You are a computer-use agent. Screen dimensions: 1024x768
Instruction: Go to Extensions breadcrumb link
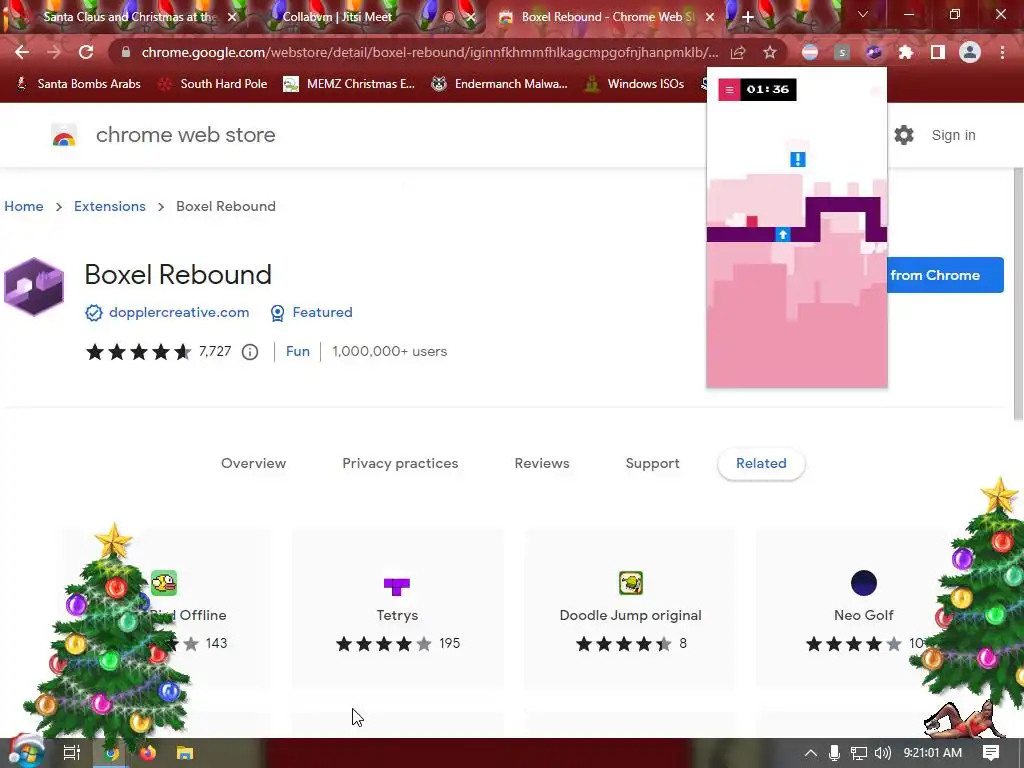pyautogui.click(x=110, y=206)
